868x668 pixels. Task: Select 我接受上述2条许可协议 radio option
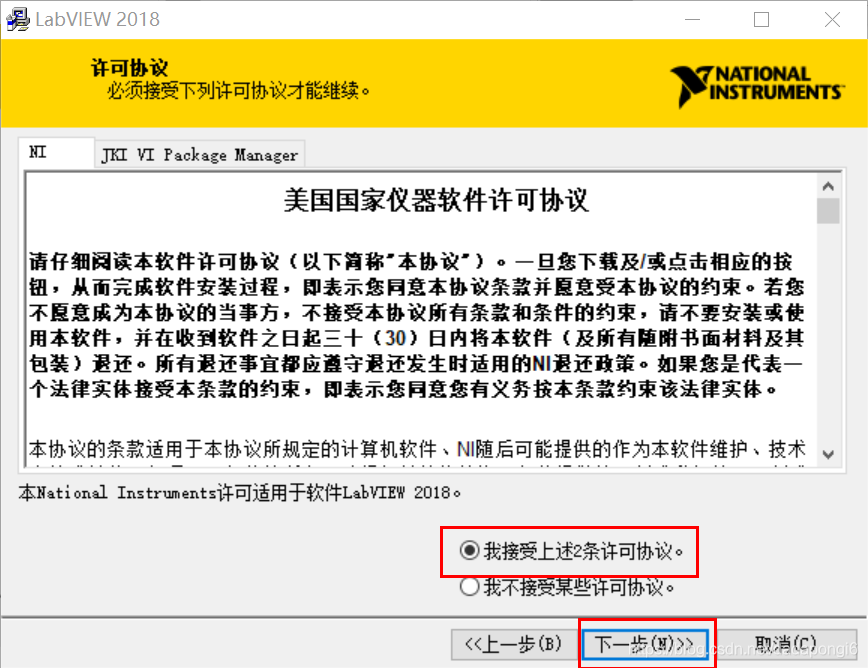[470, 551]
